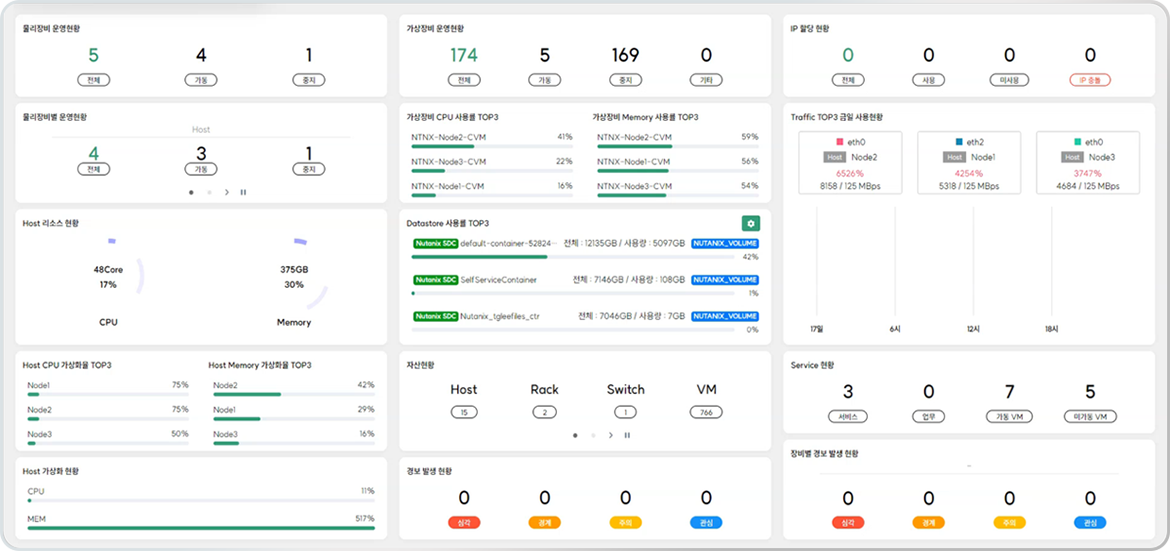Viewport: 1170px width, 551px height.
Task: Select second dot of 물리장비별 운영현황 carousel
Action: pos(209,192)
